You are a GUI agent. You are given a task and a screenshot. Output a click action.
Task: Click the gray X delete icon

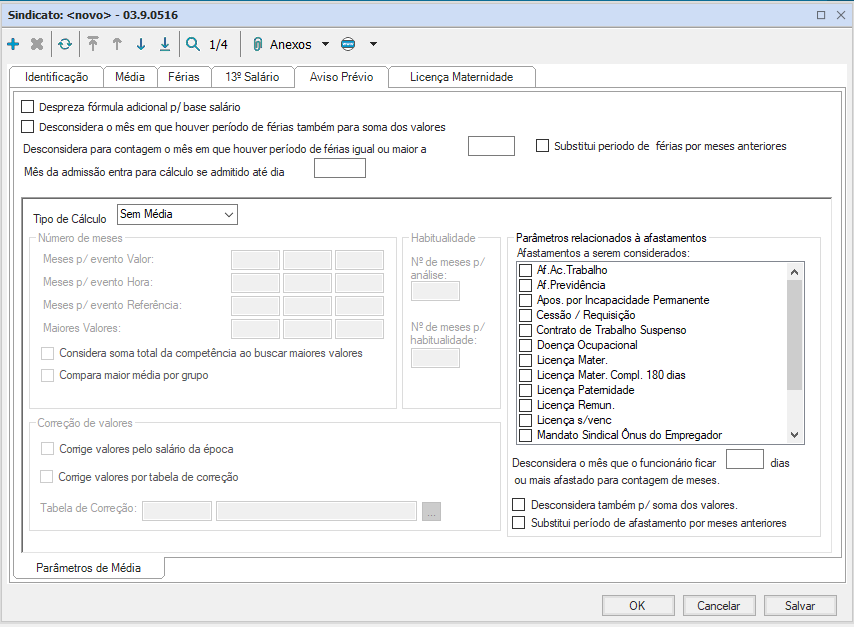(37, 44)
